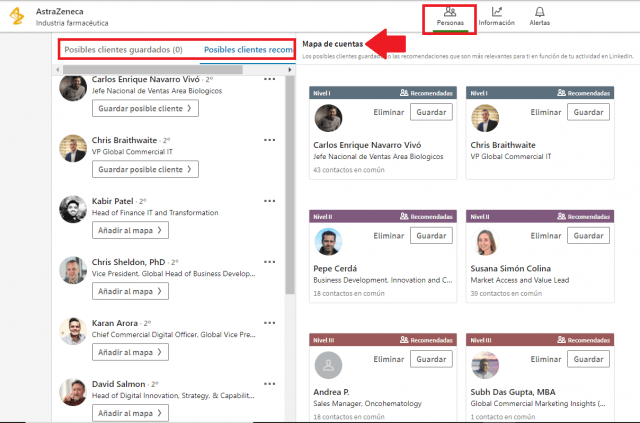
Task: Open more options for Kabir Patel
Action: click(x=269, y=201)
